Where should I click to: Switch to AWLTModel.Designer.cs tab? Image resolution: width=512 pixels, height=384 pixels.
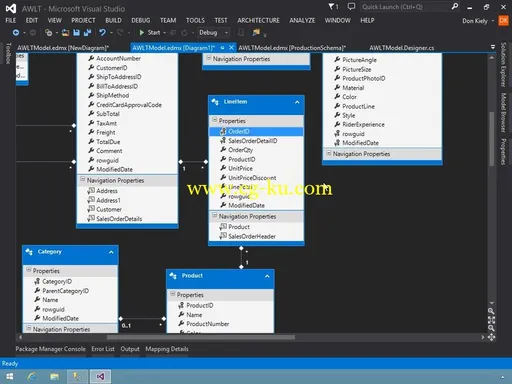[x=401, y=48]
